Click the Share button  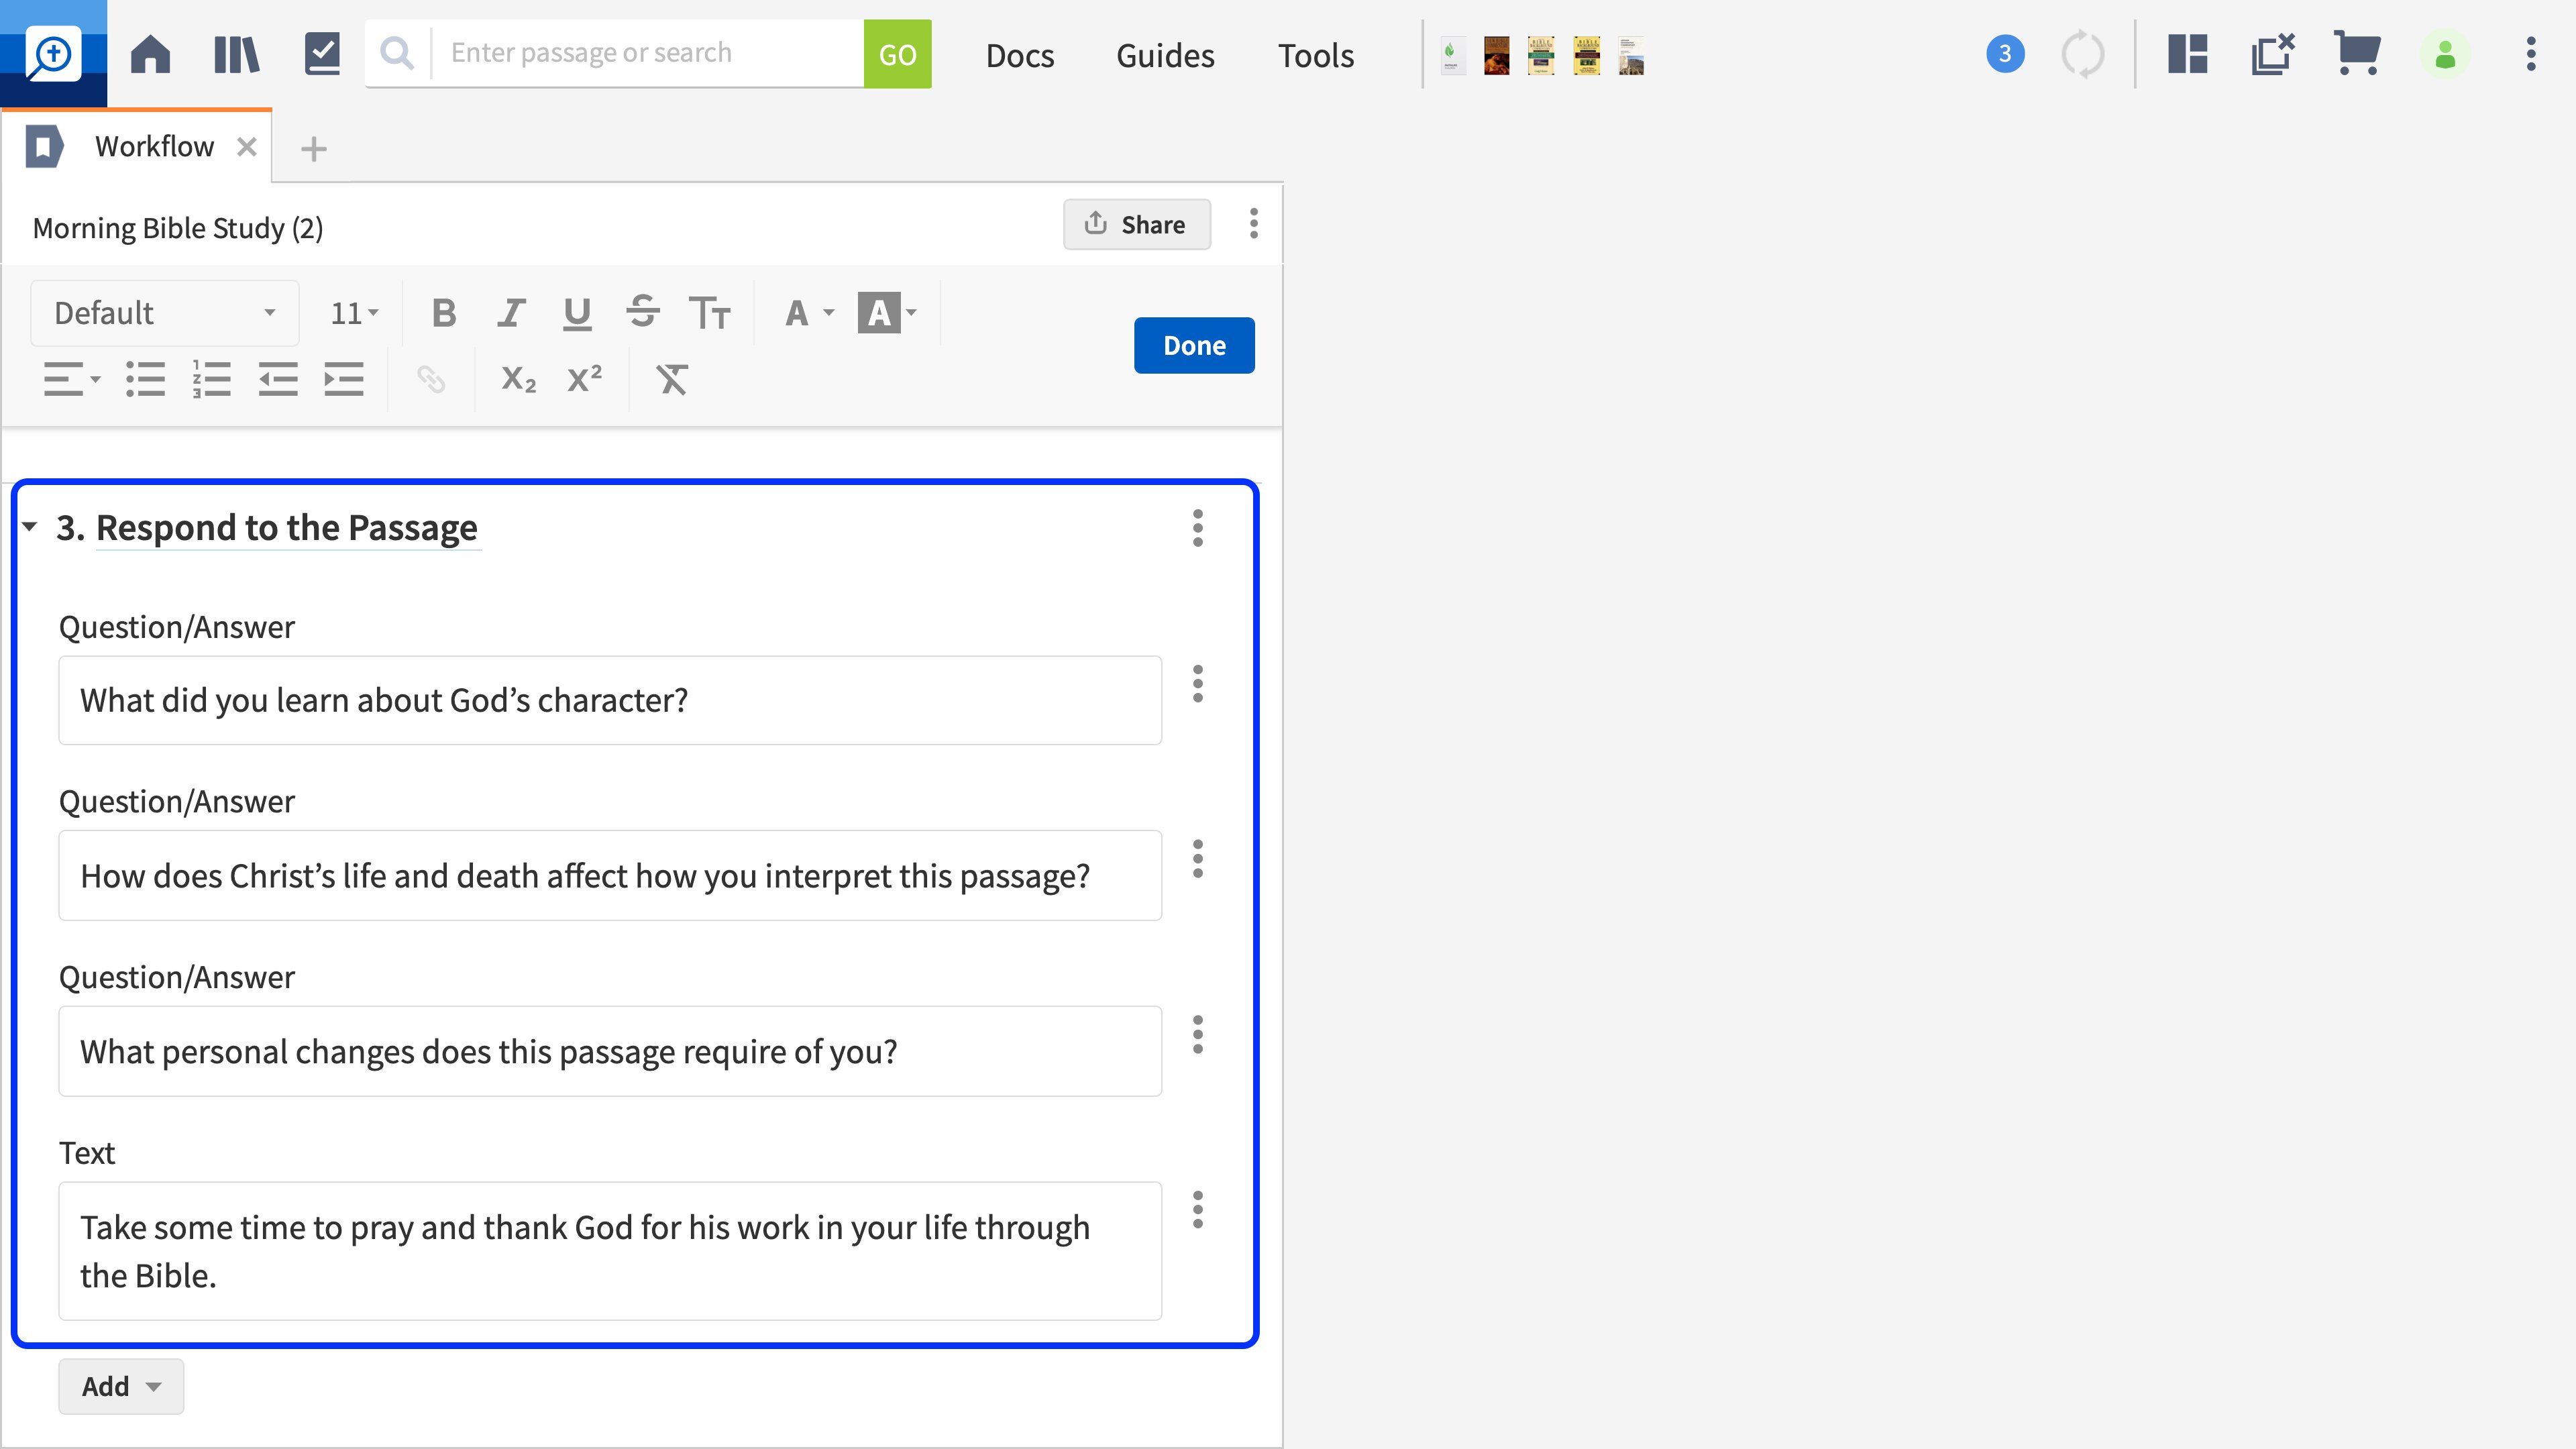pos(1136,224)
